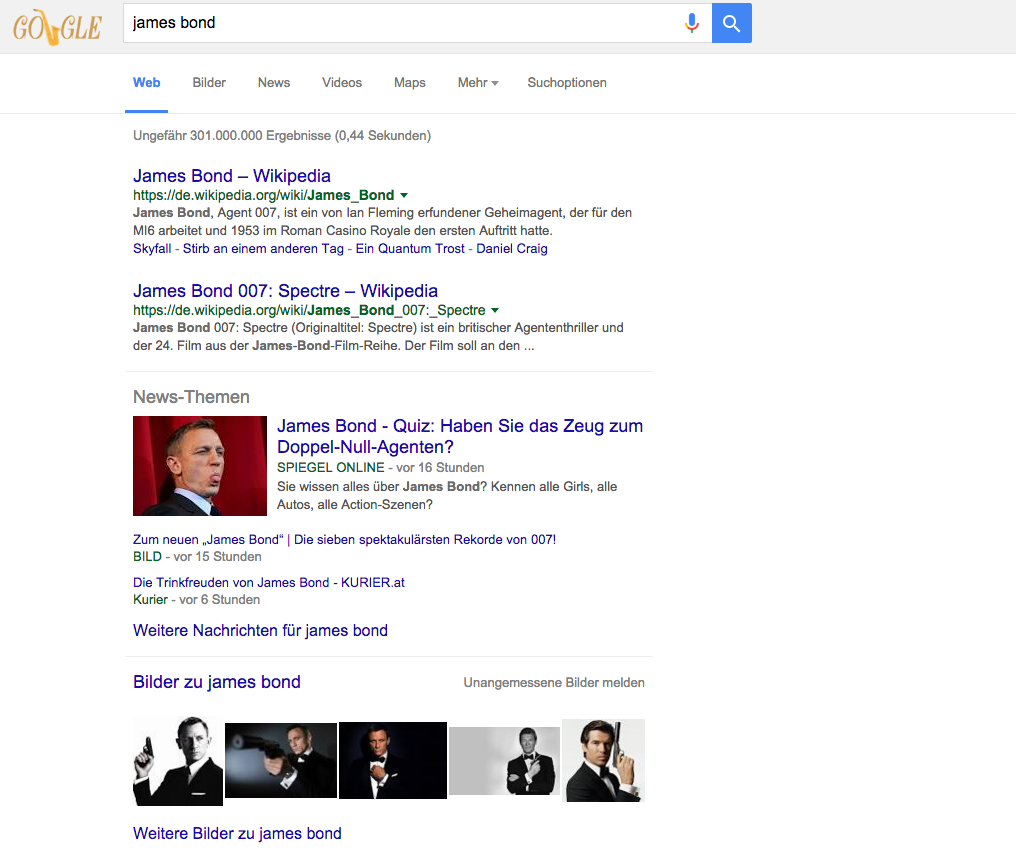Screen dimensions: 1016x858
Task: Open black-and-white Bond image with raised pistol
Action: [178, 761]
